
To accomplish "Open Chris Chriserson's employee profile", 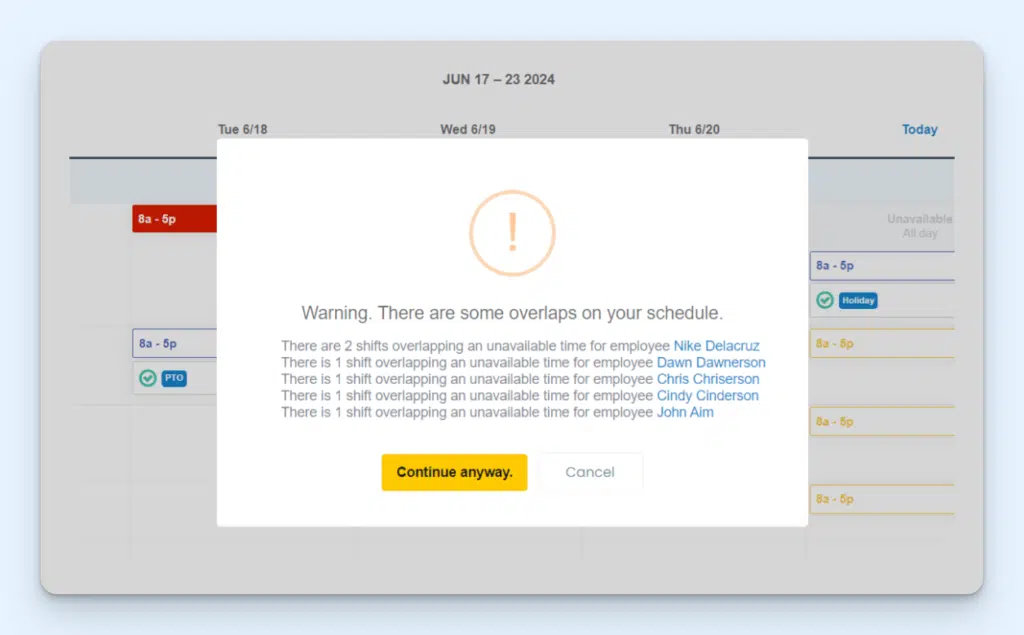I will pos(708,379).
